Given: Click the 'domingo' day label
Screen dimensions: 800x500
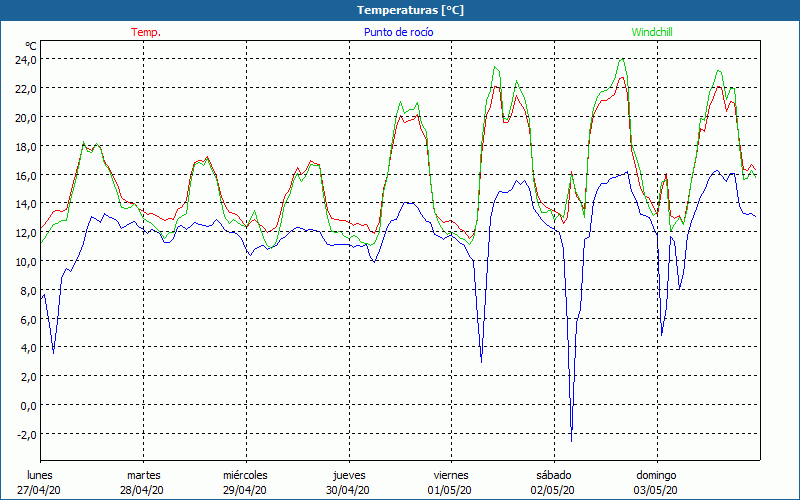Looking at the screenshot, I should 656,475.
